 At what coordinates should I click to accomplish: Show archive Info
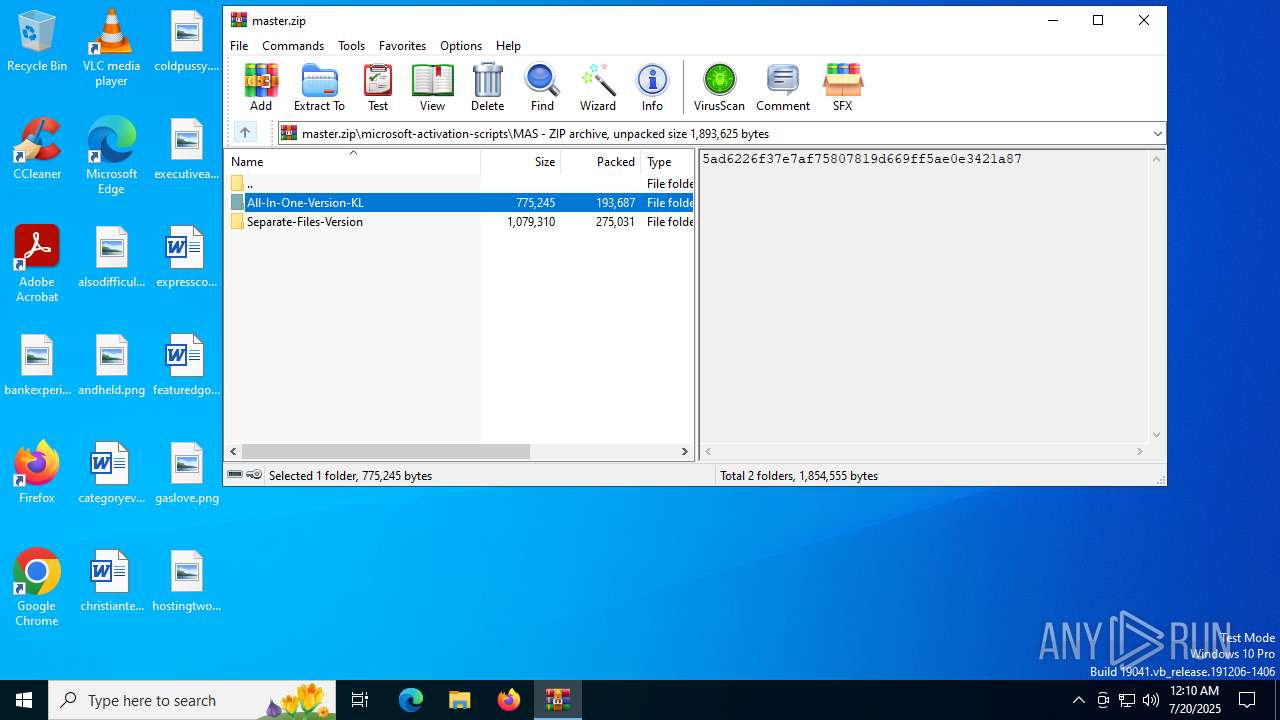coord(652,87)
